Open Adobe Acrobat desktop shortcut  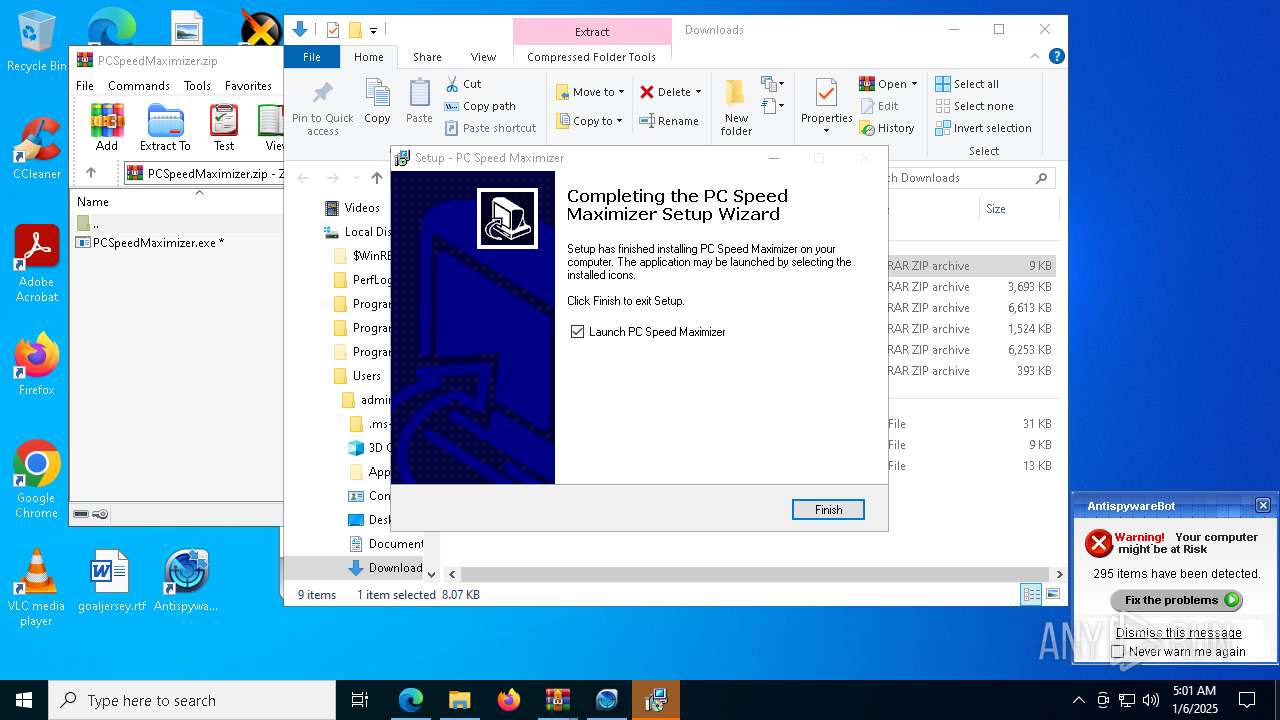36,264
